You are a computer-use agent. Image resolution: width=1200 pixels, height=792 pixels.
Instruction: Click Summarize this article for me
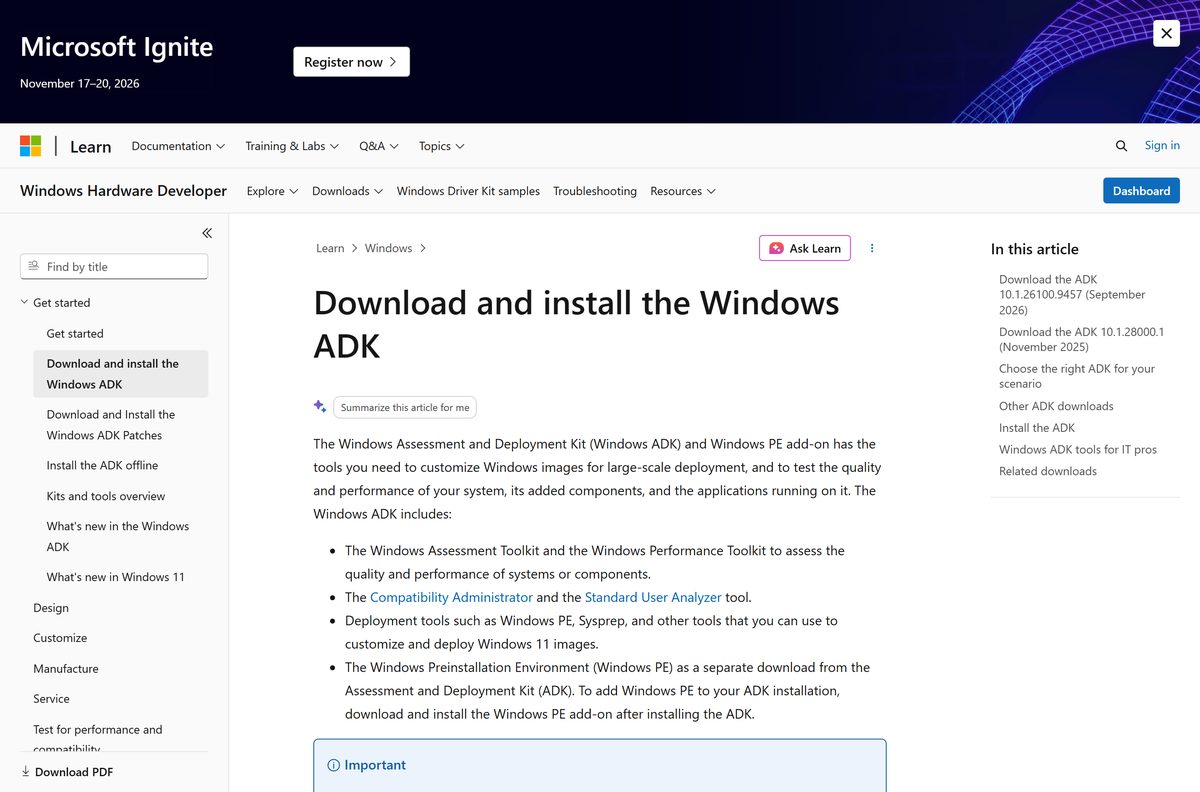(405, 407)
